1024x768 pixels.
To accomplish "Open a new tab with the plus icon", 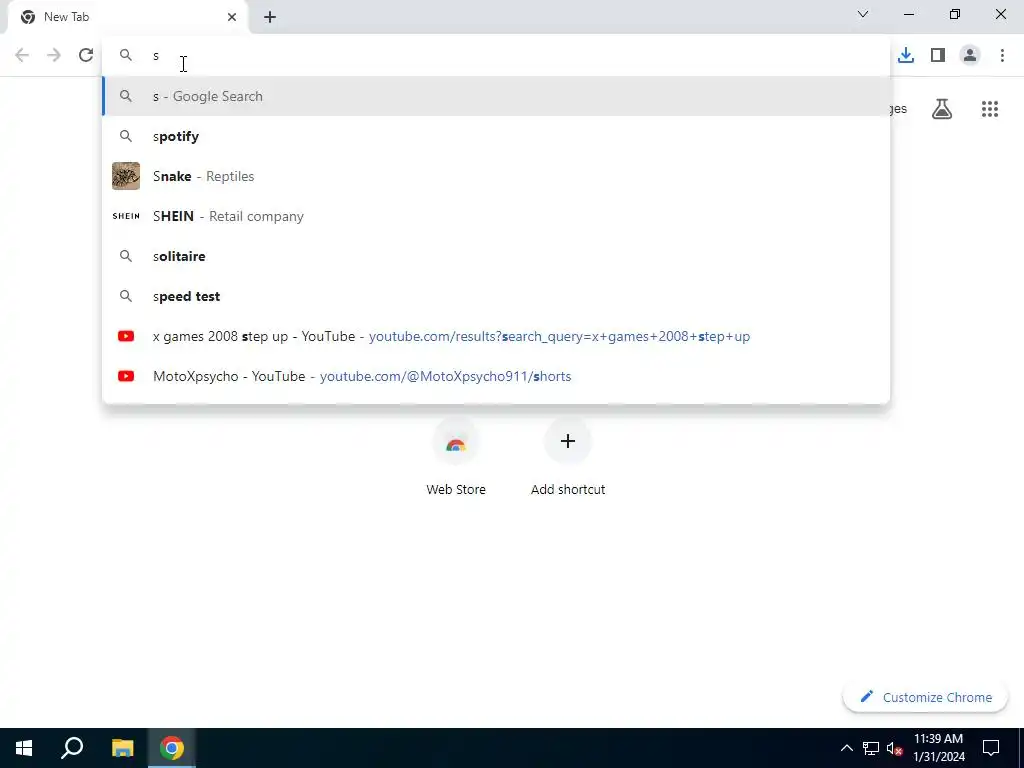I will (270, 17).
